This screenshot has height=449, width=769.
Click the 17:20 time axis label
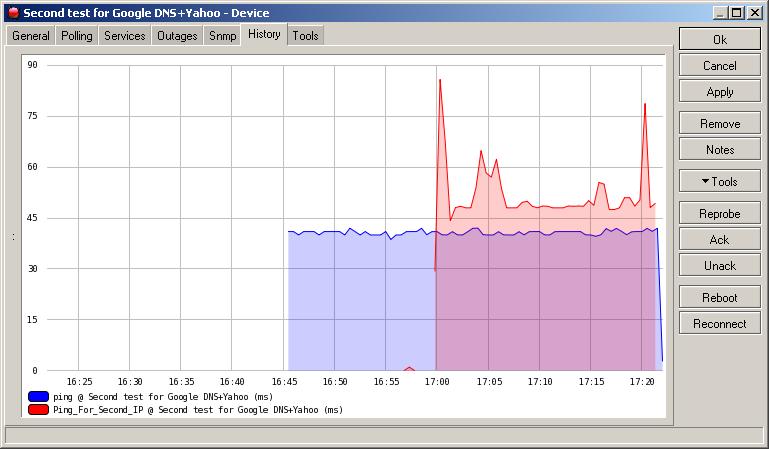click(x=641, y=381)
